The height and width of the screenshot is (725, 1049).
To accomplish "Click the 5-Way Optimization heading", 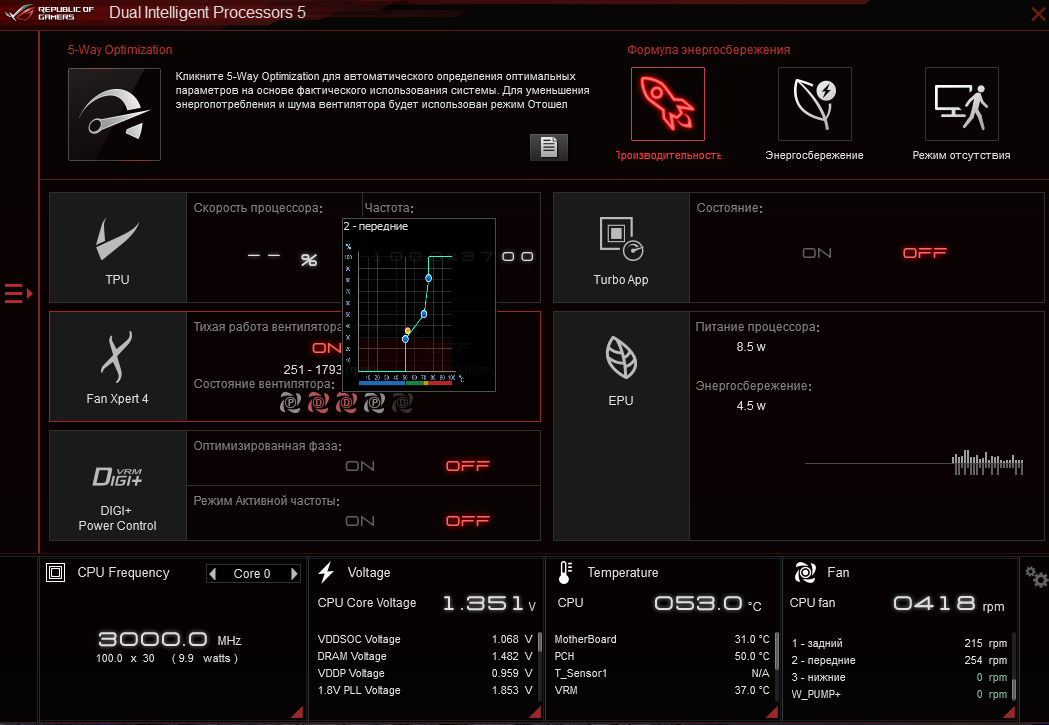I will (x=120, y=49).
